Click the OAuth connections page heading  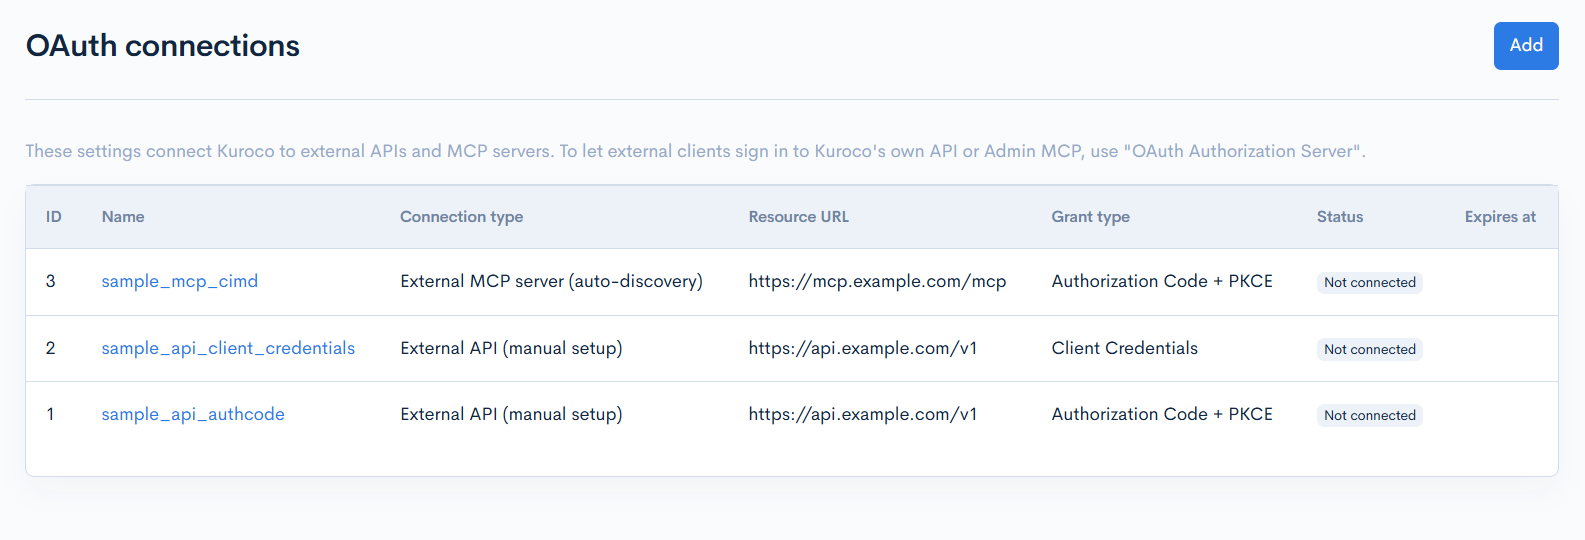click(163, 46)
